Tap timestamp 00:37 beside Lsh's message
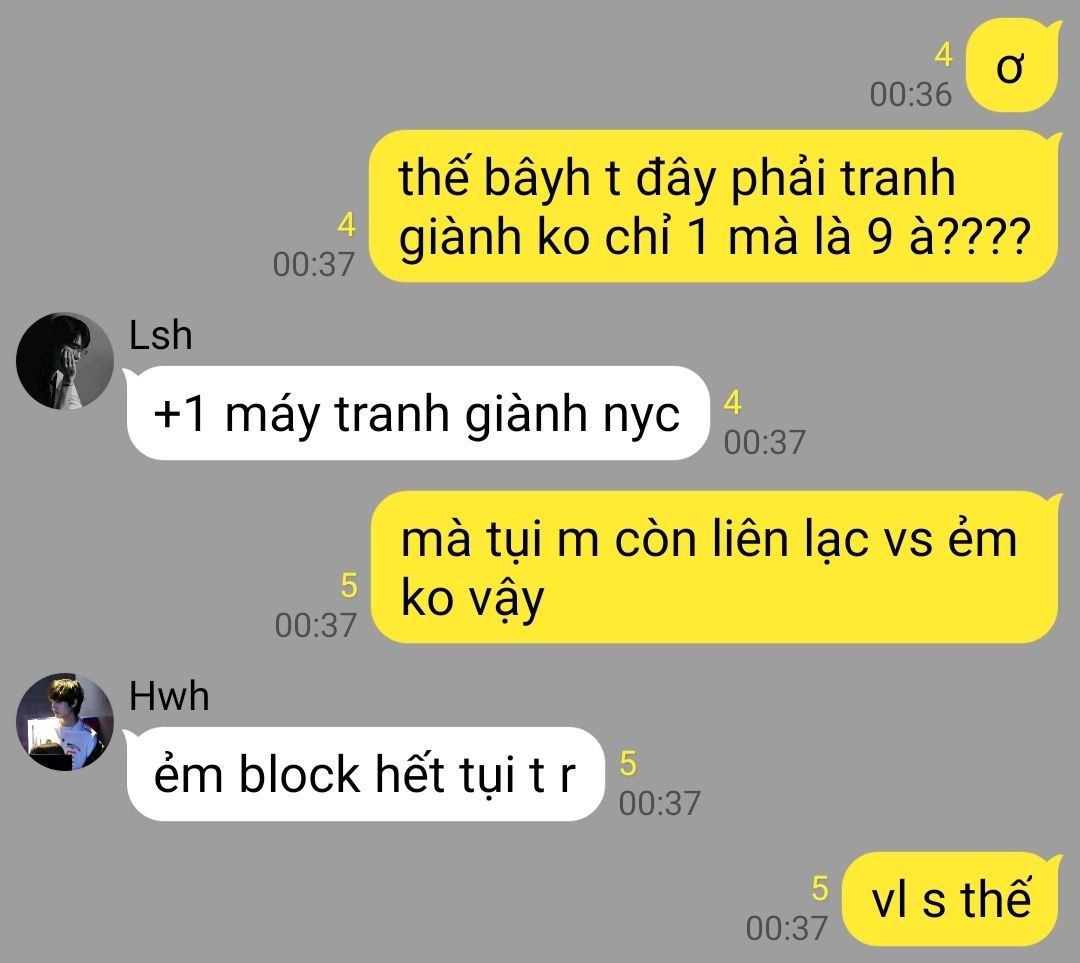The height and width of the screenshot is (963, 1080). [765, 442]
